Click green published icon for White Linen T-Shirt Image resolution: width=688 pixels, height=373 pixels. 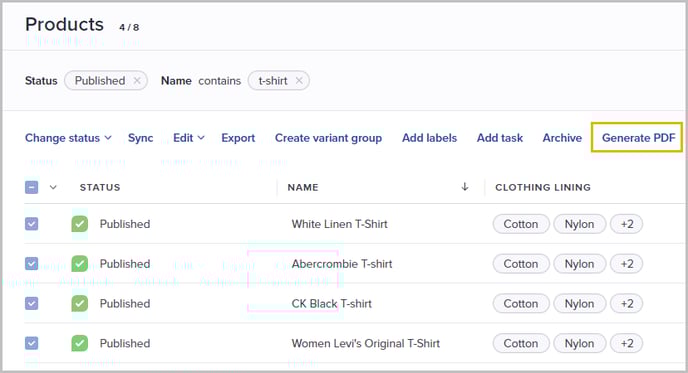(79, 224)
